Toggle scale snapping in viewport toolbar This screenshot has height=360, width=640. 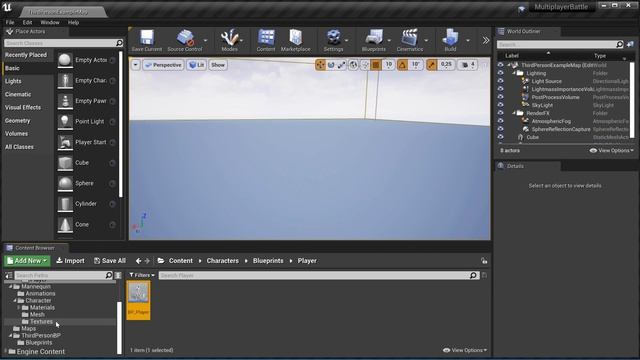[431, 64]
